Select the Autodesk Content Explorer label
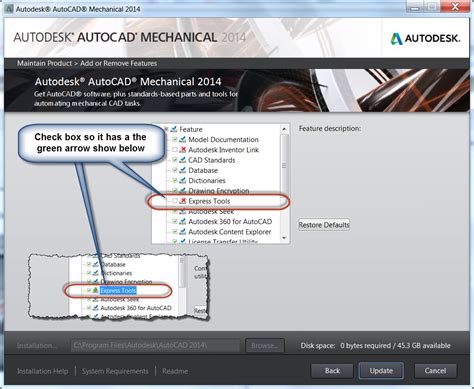474x389 pixels. 230,232
